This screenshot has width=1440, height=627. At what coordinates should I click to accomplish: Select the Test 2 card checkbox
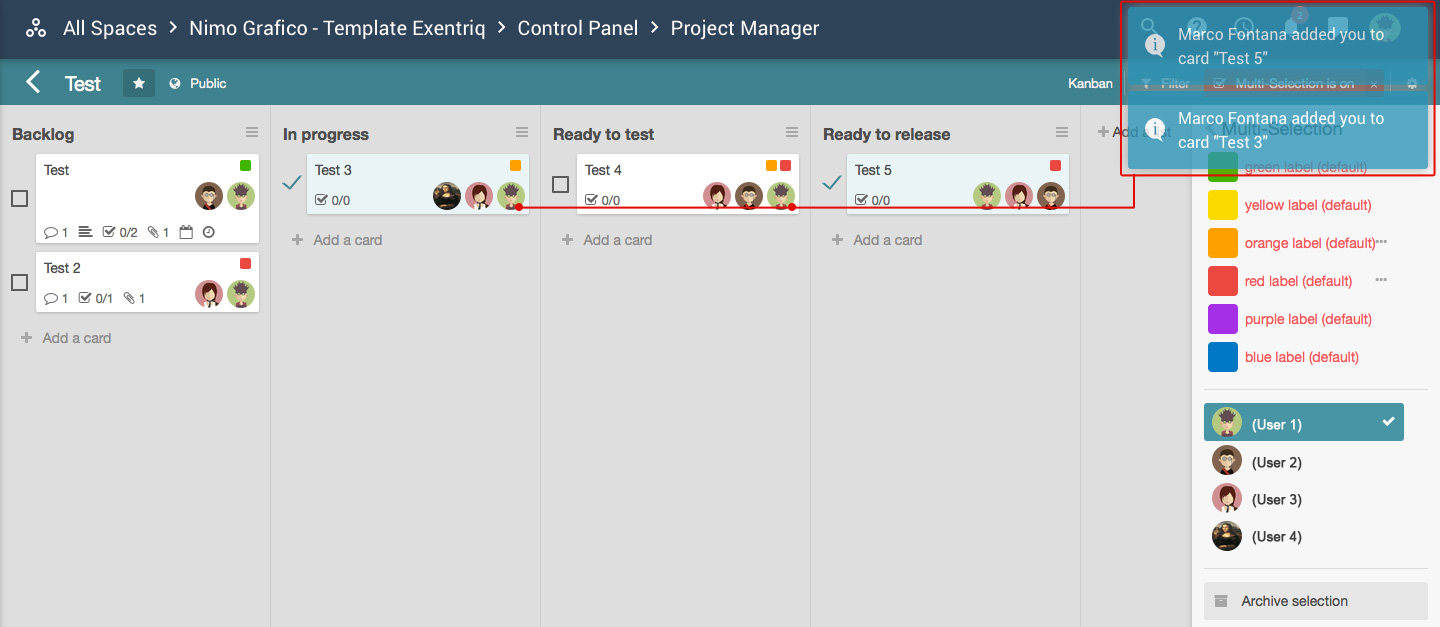point(19,282)
